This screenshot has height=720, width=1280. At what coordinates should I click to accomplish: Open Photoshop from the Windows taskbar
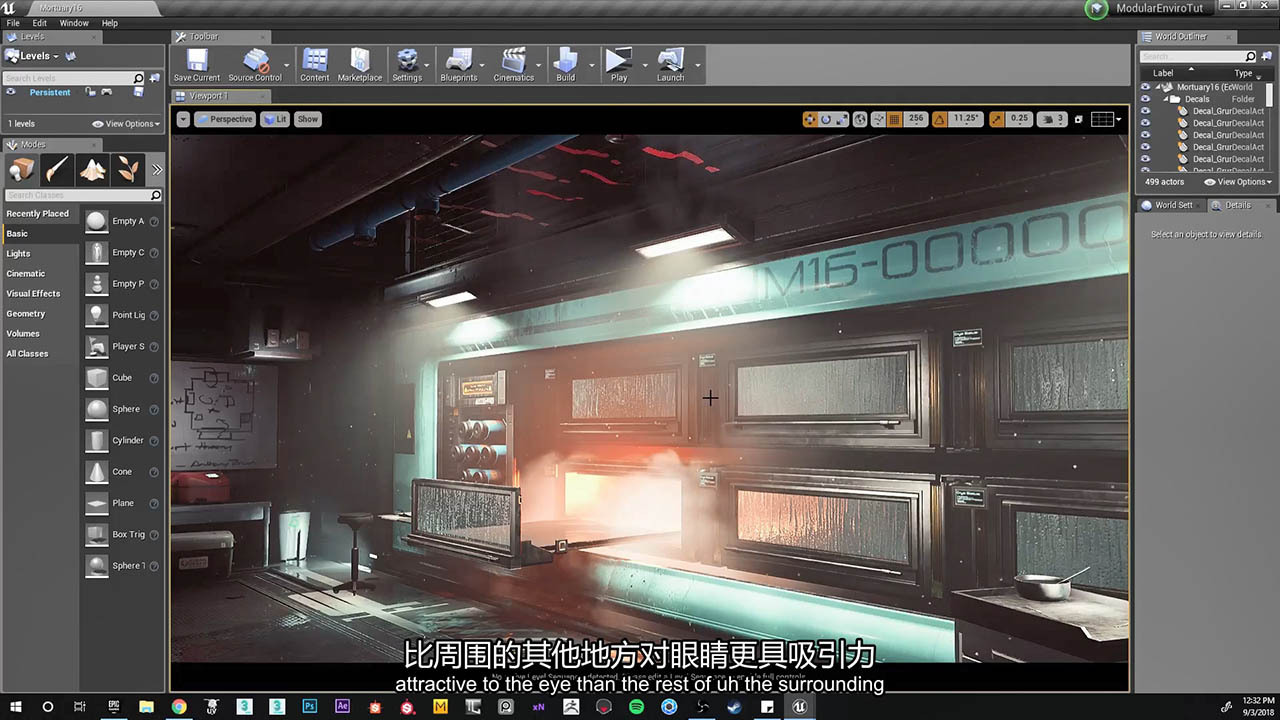309,706
